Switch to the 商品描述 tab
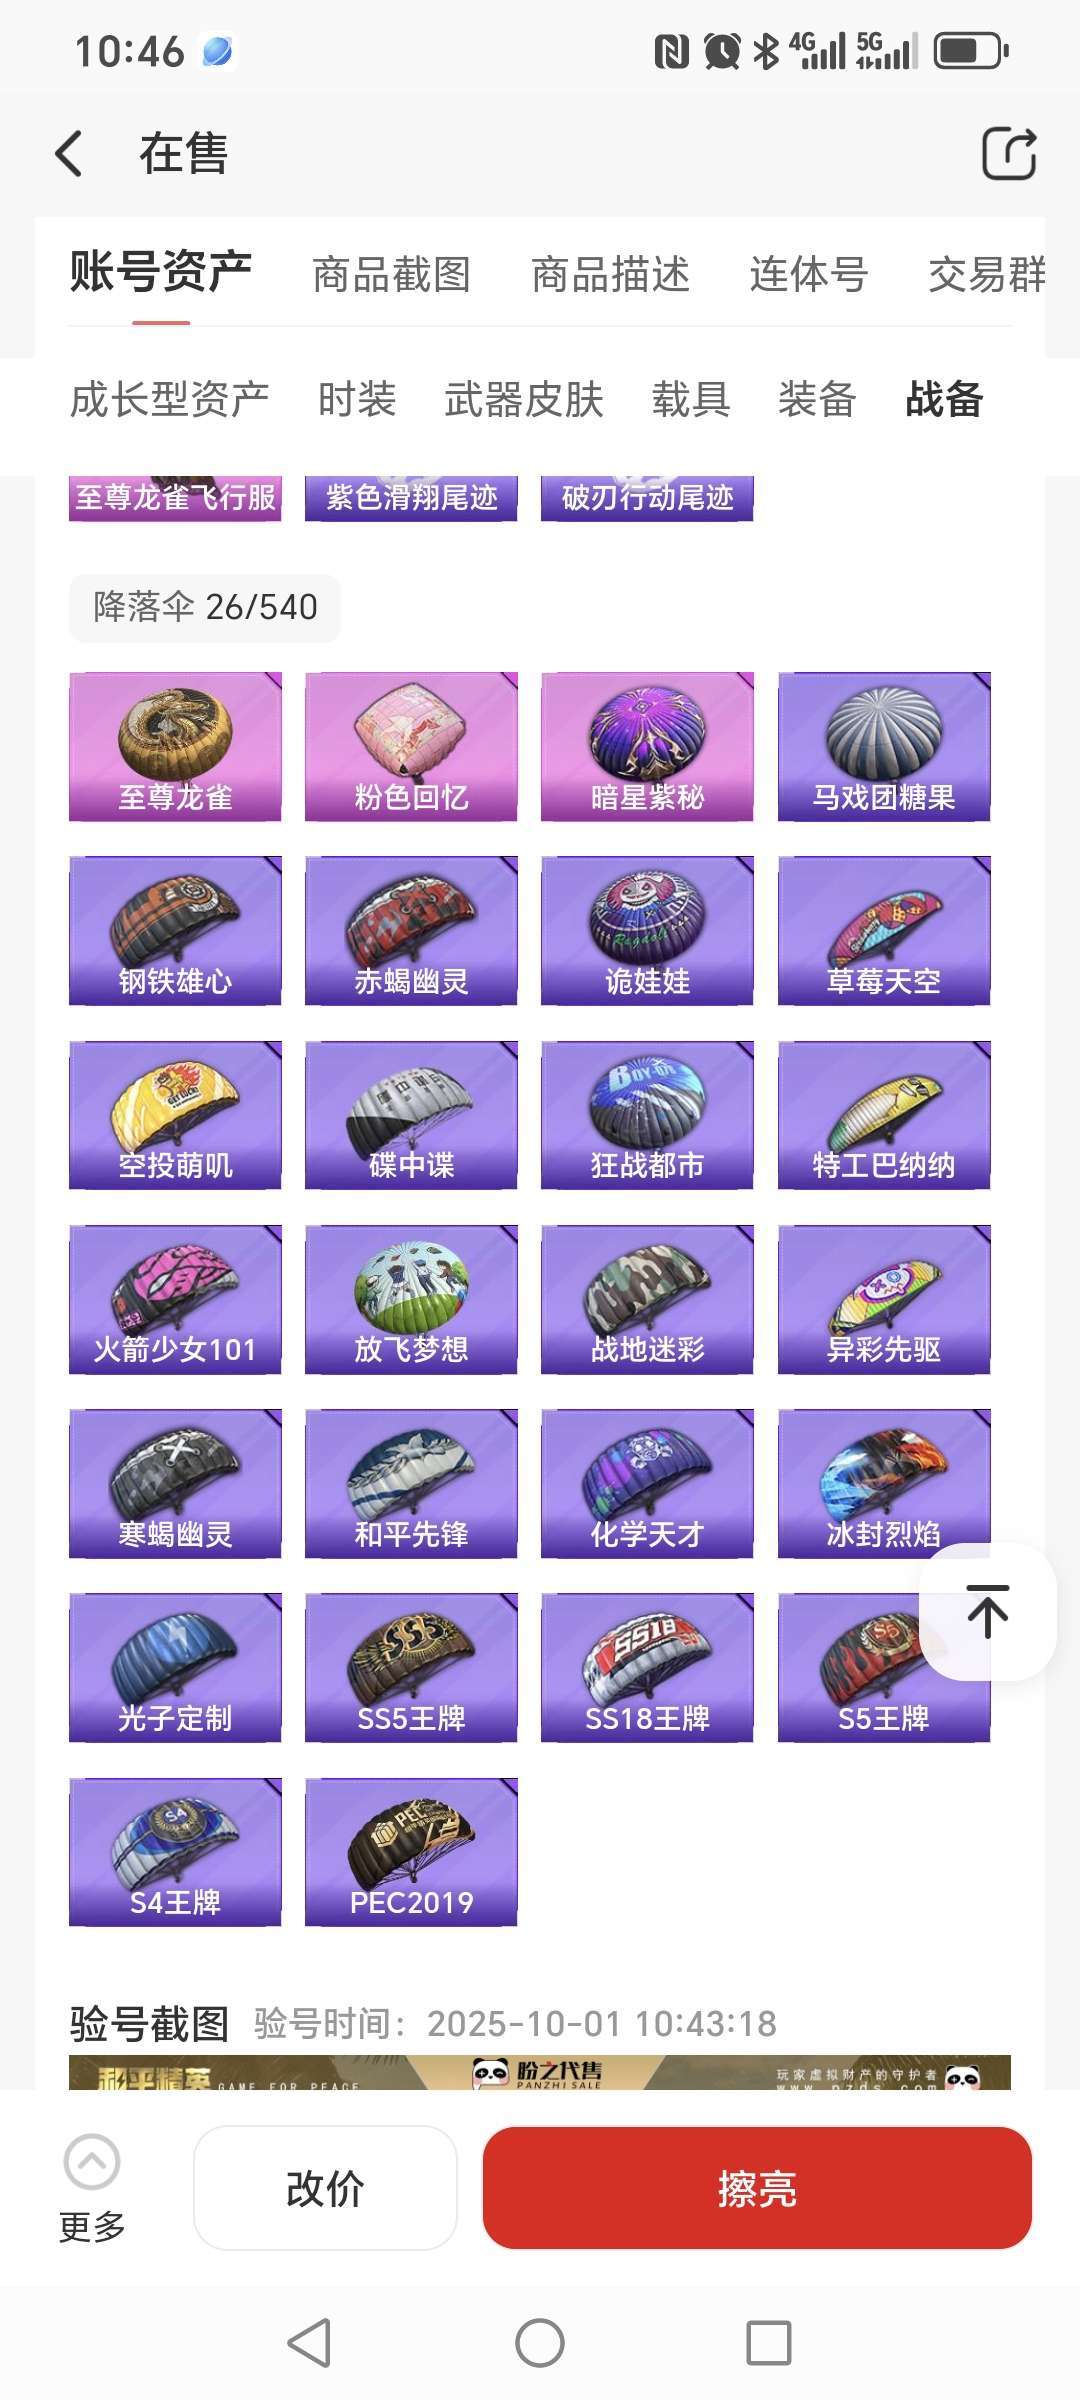Viewport: 1080px width, 2400px height. (x=610, y=274)
